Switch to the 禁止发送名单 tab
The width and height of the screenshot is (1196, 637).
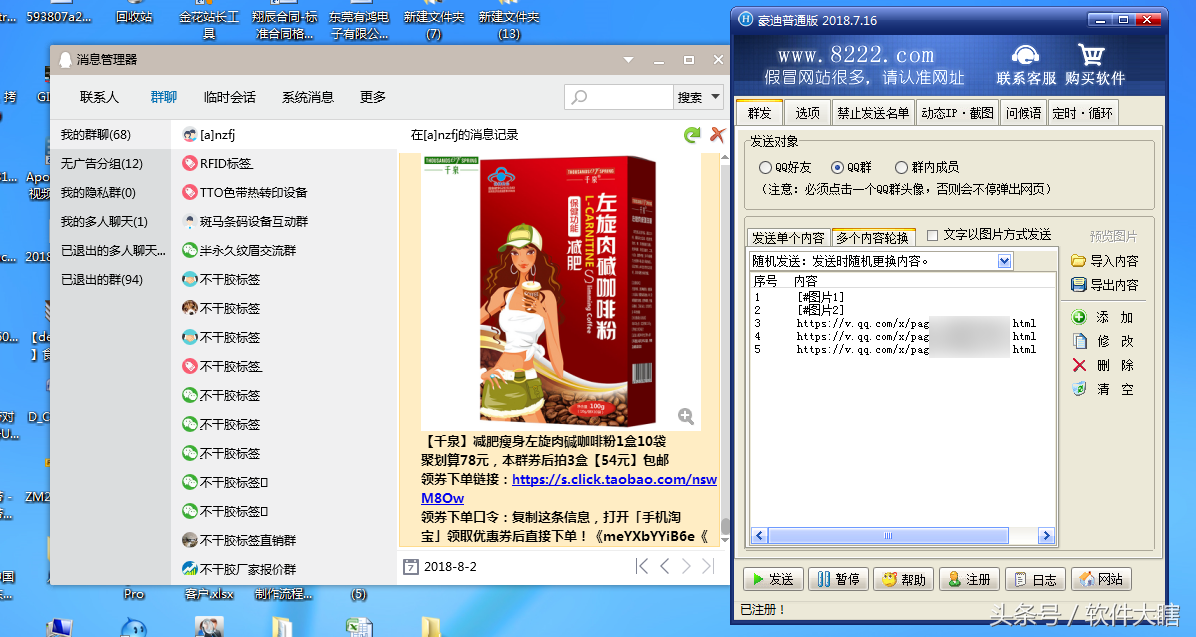click(x=873, y=113)
